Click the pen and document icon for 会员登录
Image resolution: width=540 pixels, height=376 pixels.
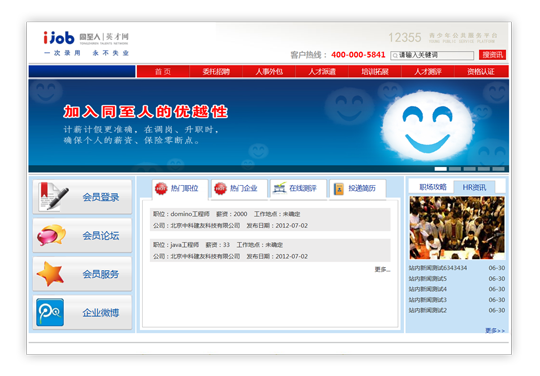(53, 196)
